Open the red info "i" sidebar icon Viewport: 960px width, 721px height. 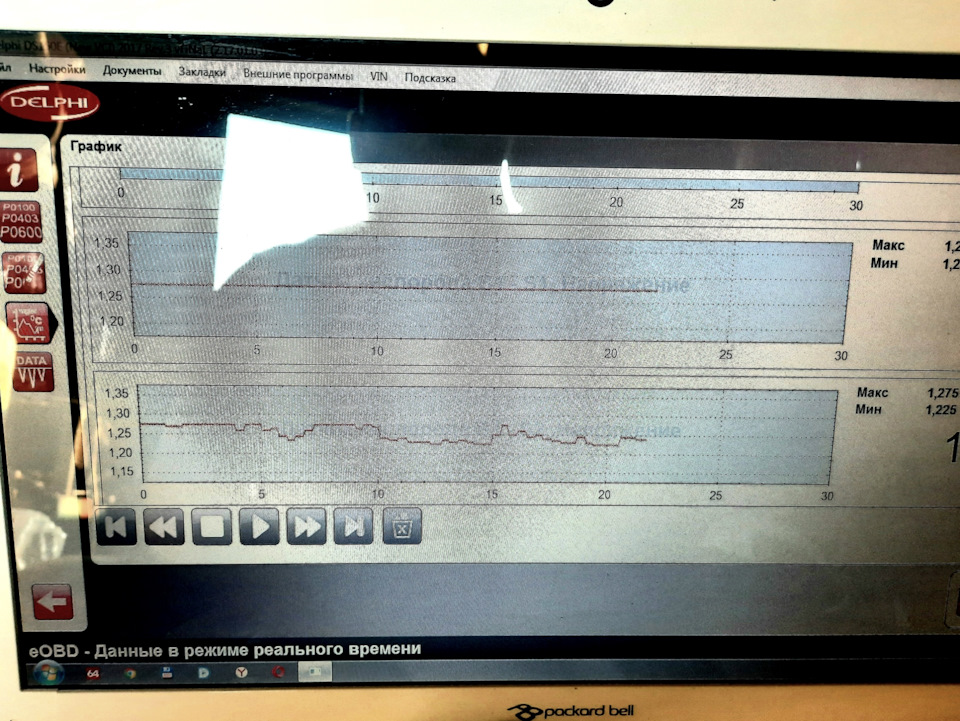pos(20,169)
